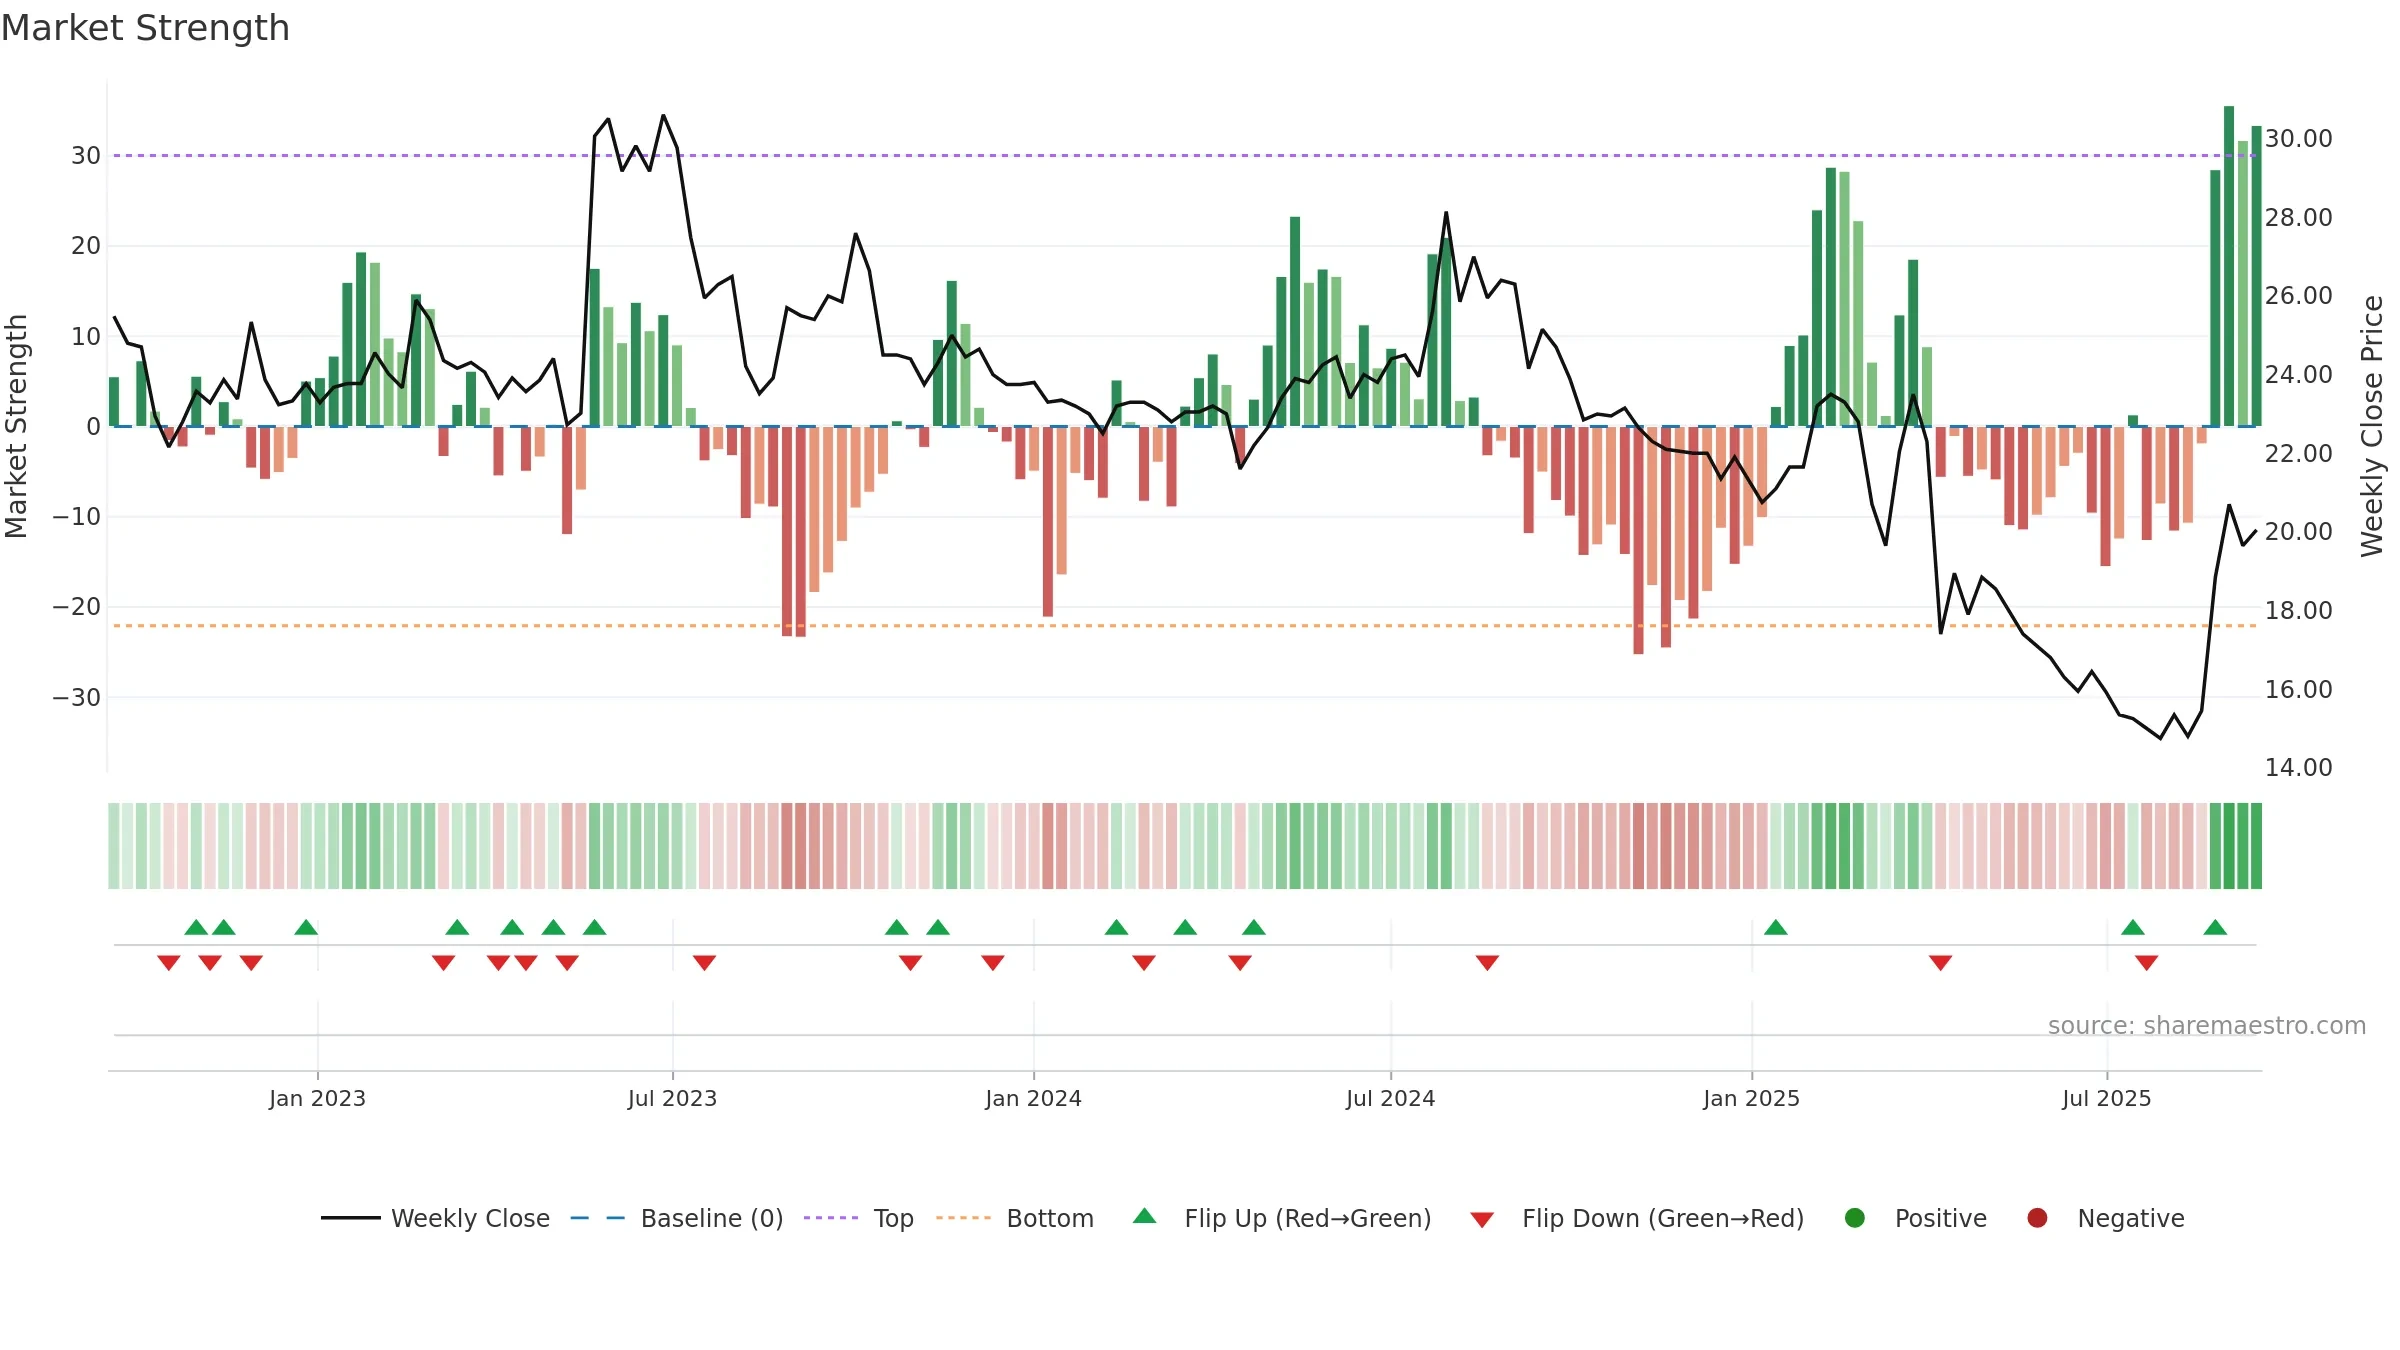
Task: Click the purple dotted Top line swatch
Action: pyautogui.click(x=831, y=1218)
